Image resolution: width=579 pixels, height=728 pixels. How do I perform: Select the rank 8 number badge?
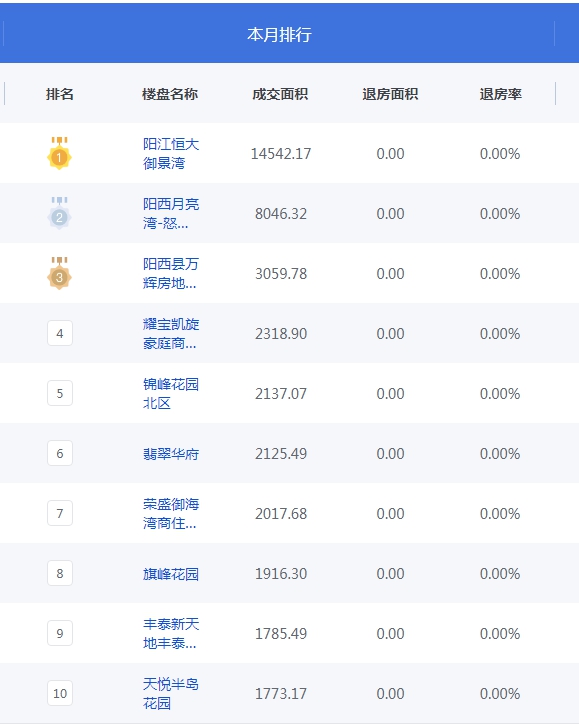[x=60, y=573]
